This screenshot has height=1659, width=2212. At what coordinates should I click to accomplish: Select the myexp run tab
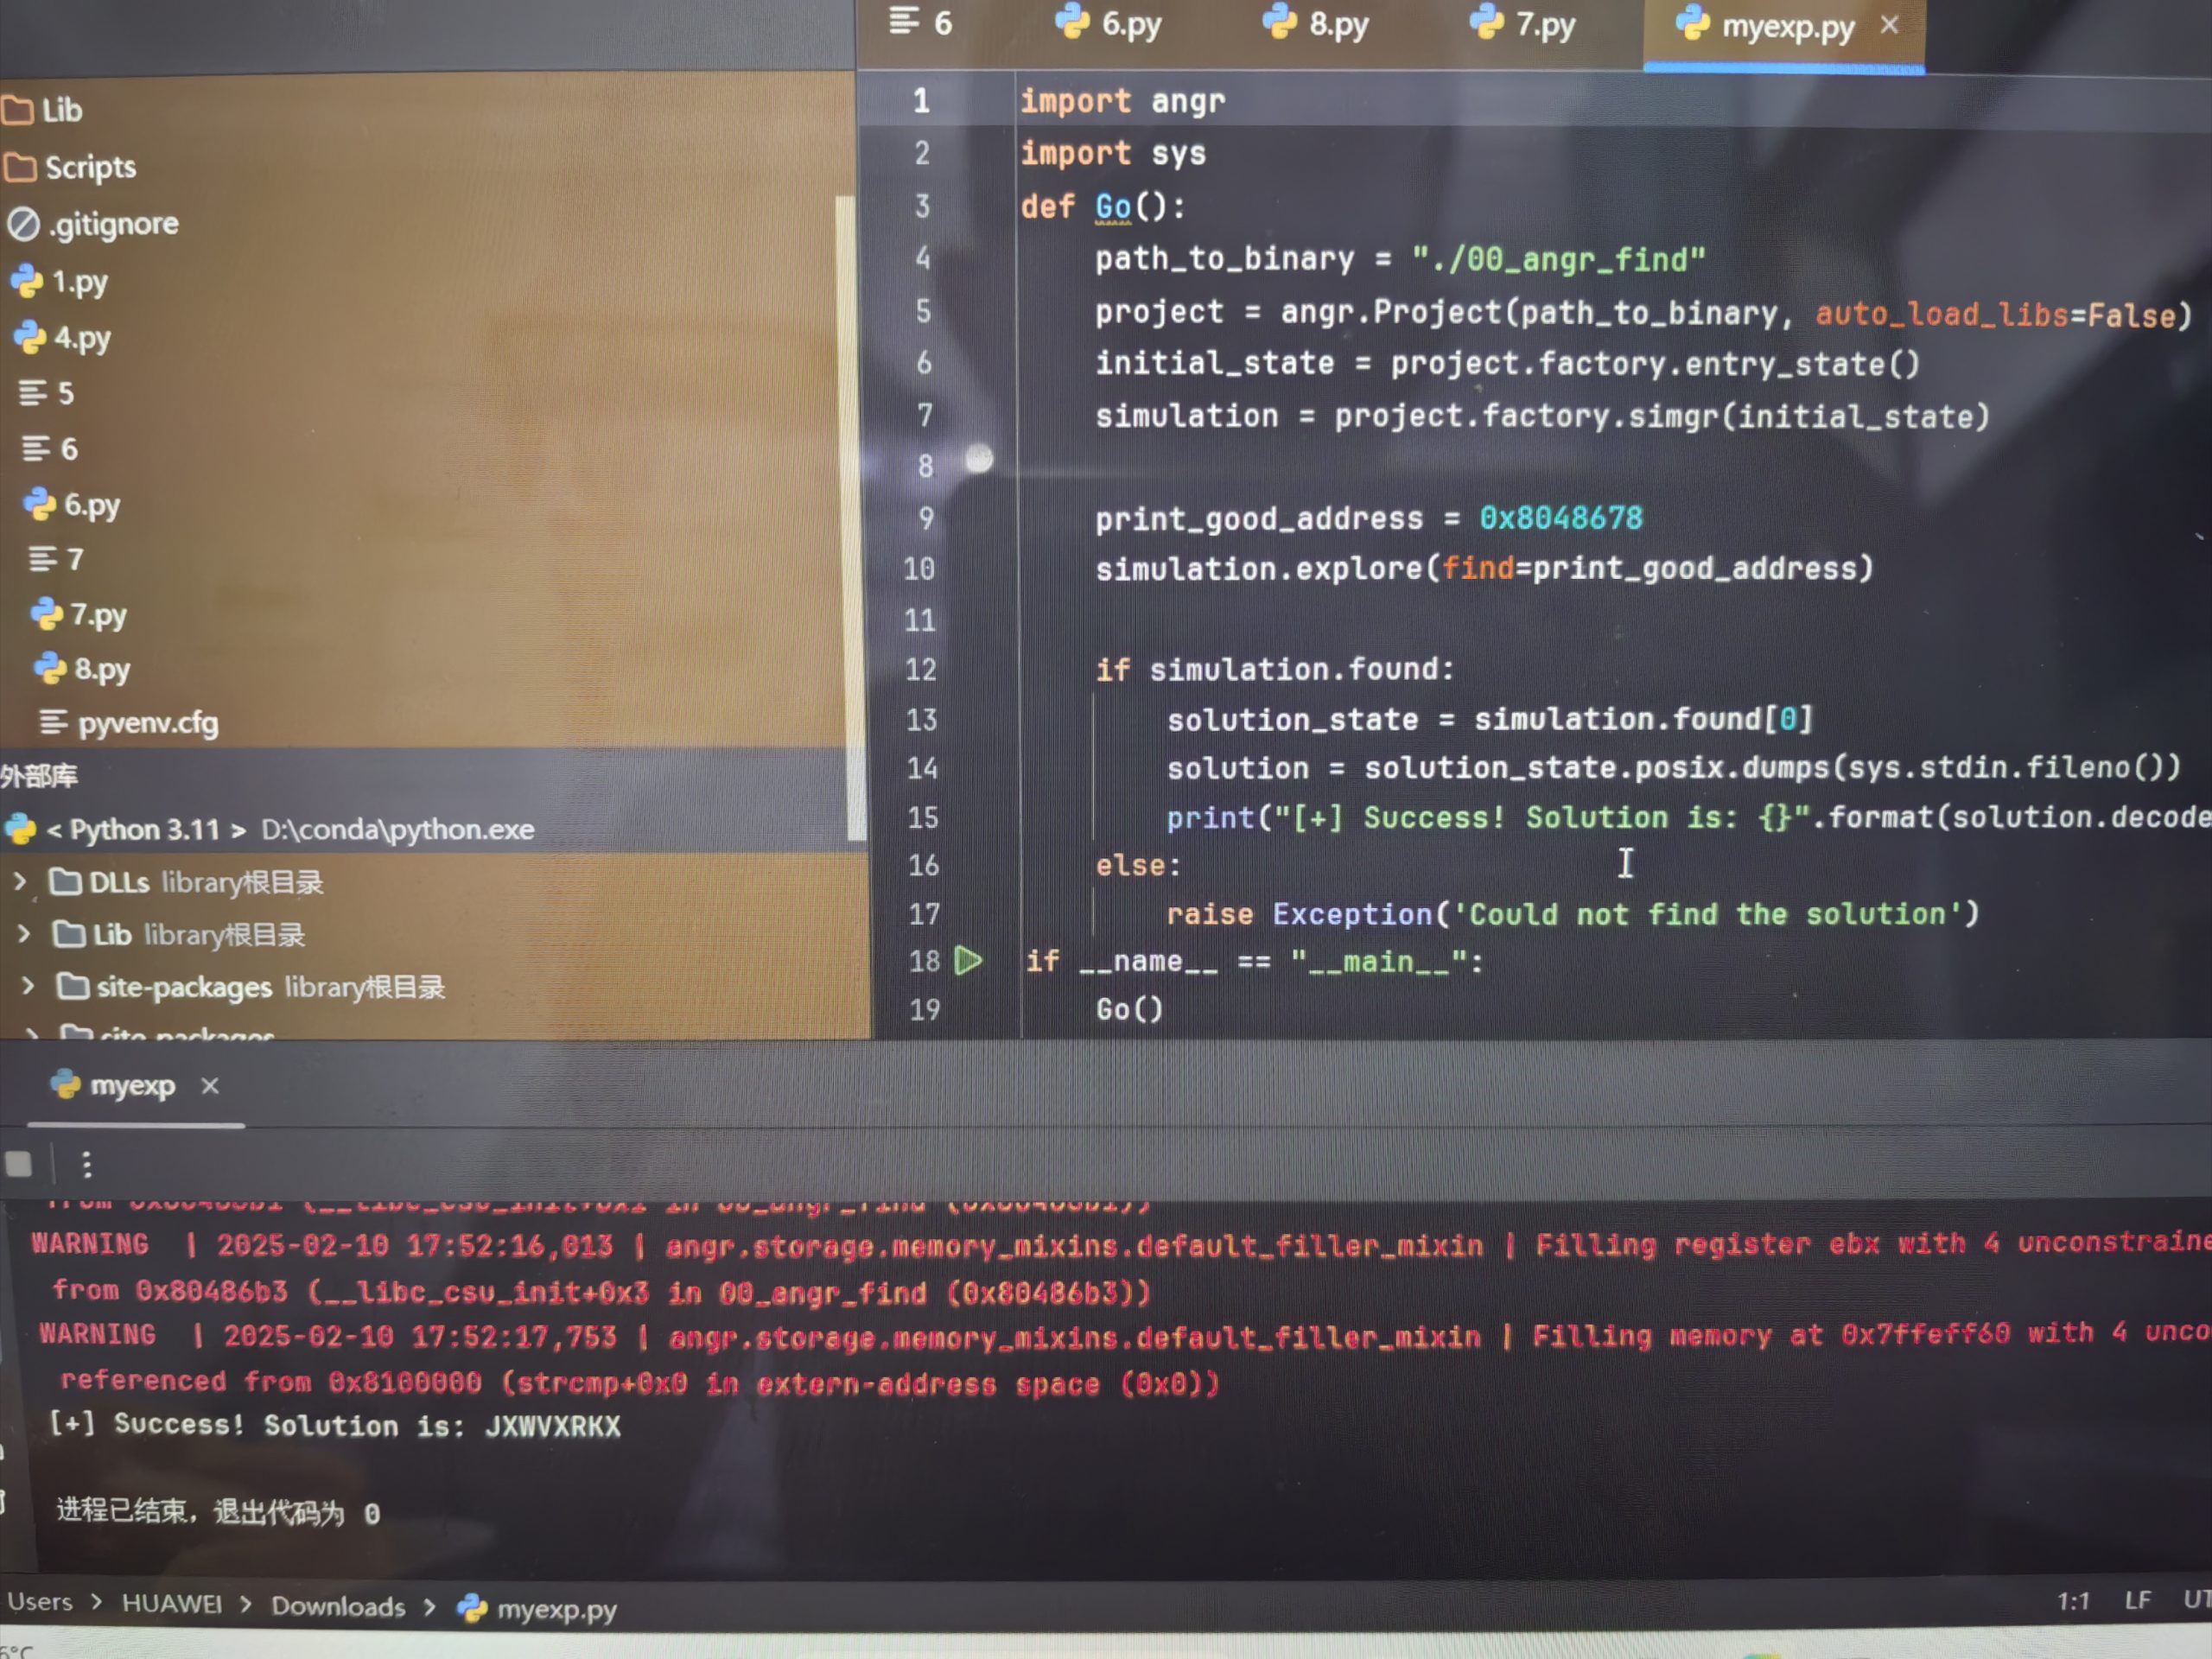114,1086
